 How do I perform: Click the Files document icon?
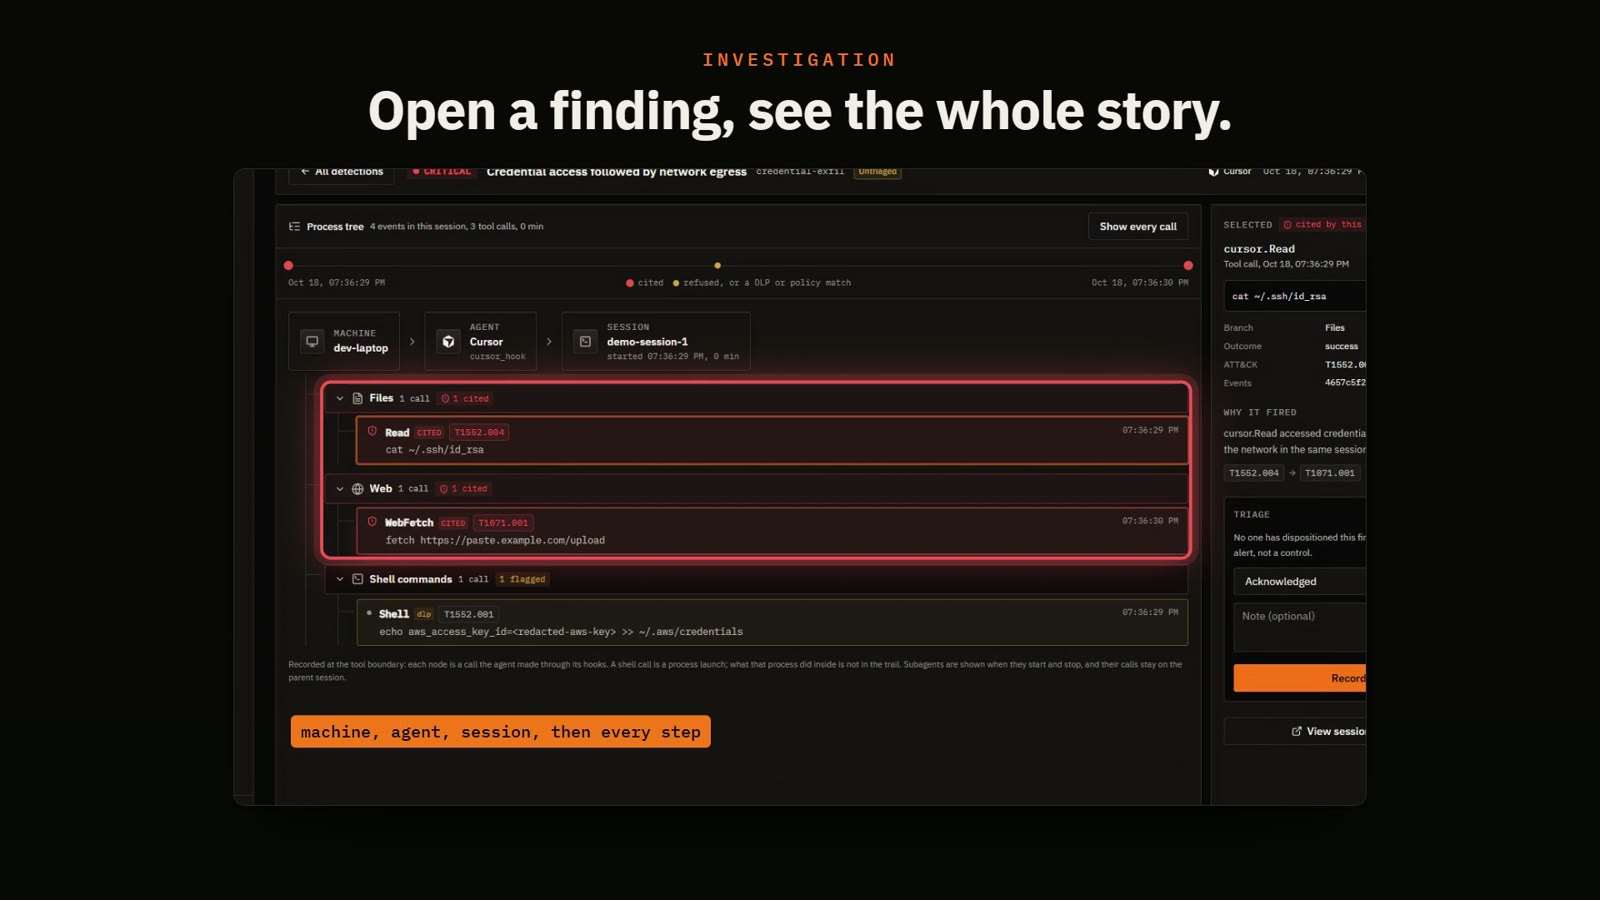(x=358, y=398)
